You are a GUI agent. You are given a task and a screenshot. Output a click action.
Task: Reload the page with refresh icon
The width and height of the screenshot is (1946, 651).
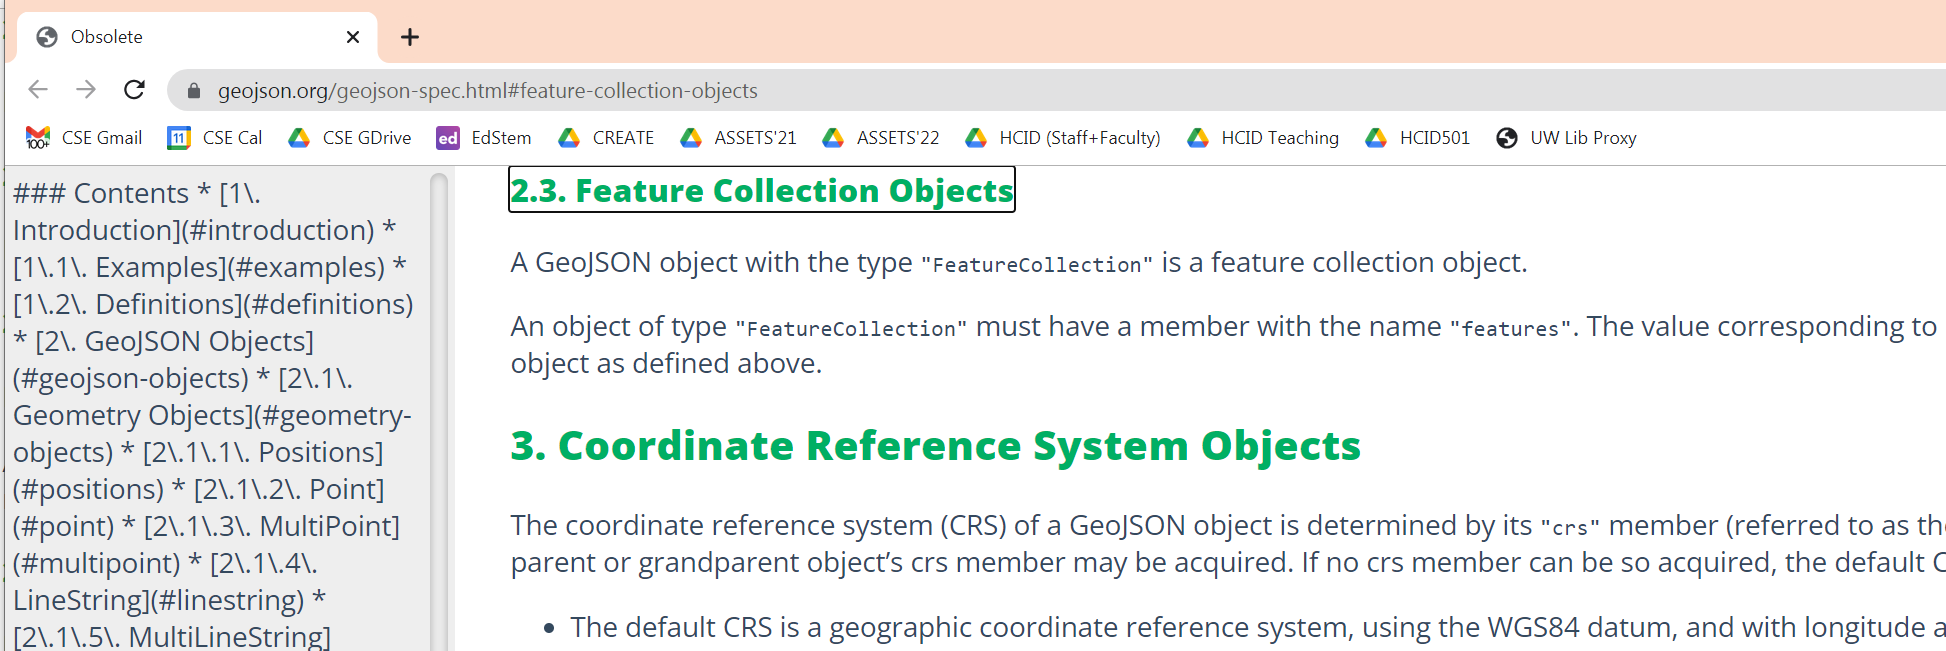point(134,90)
